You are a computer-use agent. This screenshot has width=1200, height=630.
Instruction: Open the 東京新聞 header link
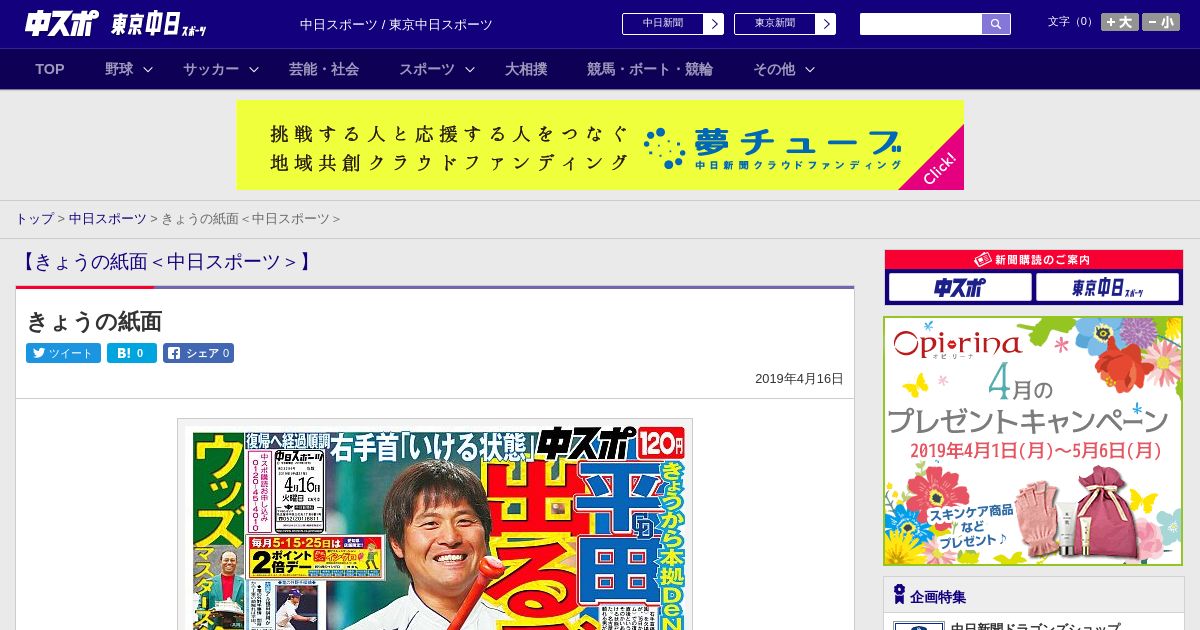pyautogui.click(x=775, y=24)
